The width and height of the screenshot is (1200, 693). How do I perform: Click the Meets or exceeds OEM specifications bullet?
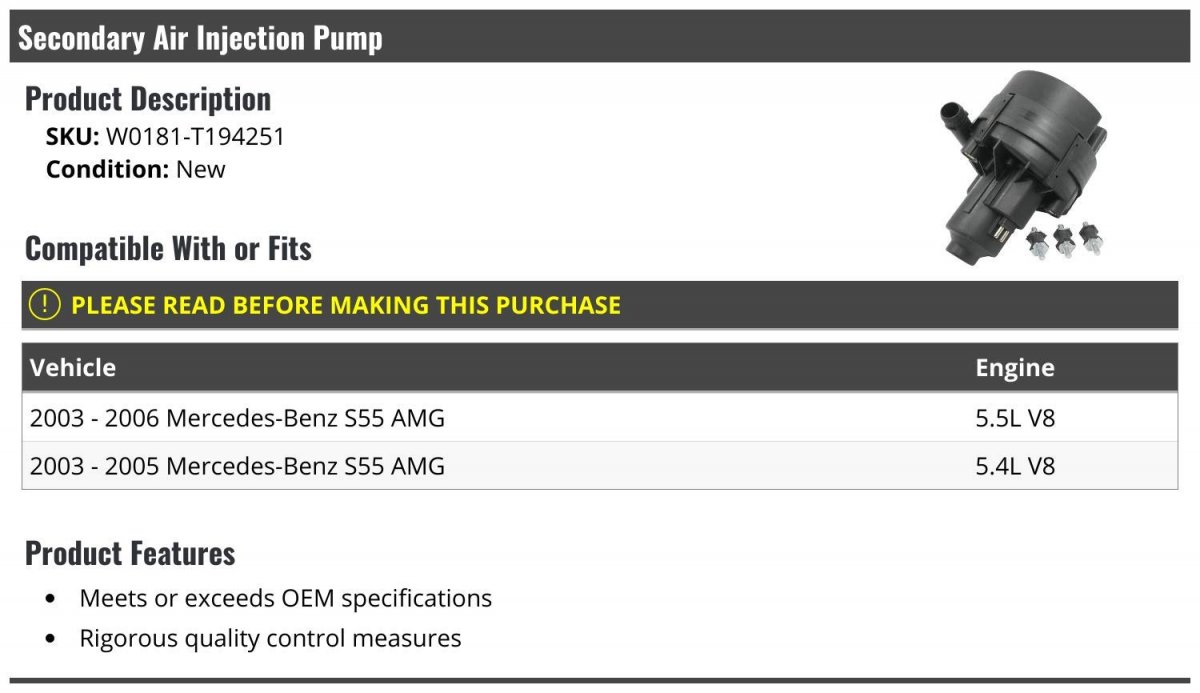286,598
